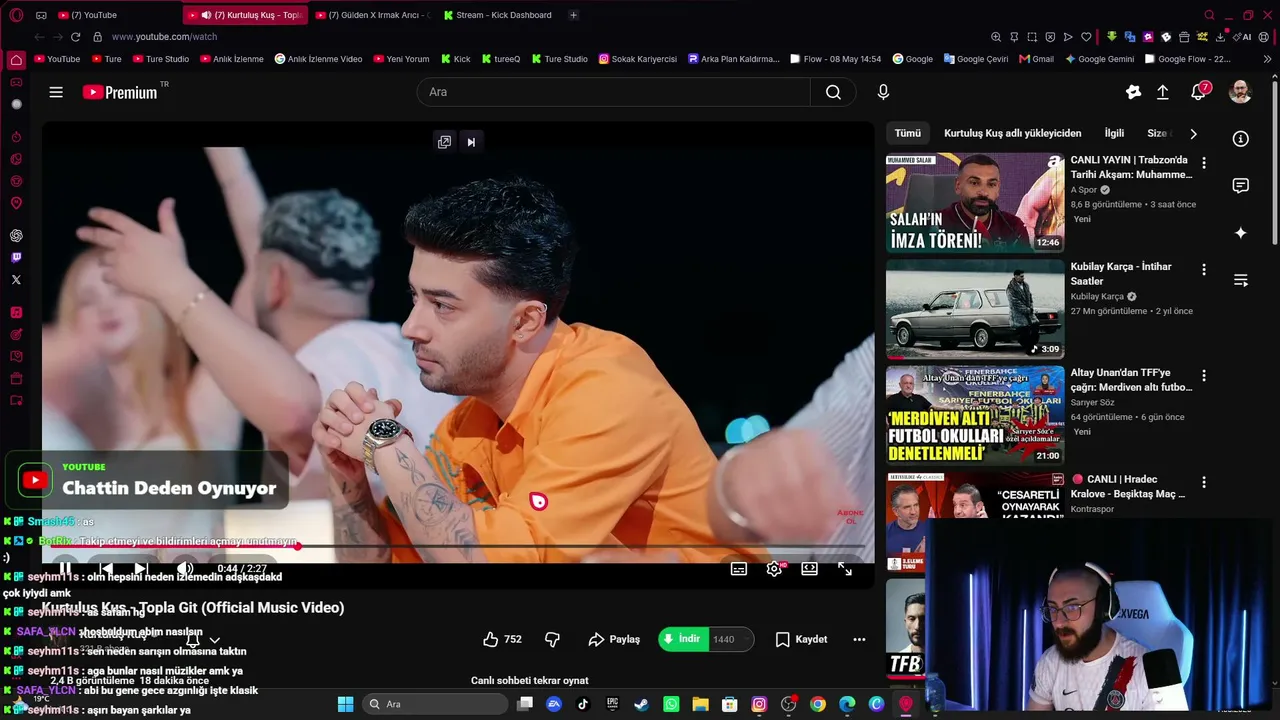The width and height of the screenshot is (1280, 720).
Task: Toggle theater mode in the player
Action: [x=810, y=569]
